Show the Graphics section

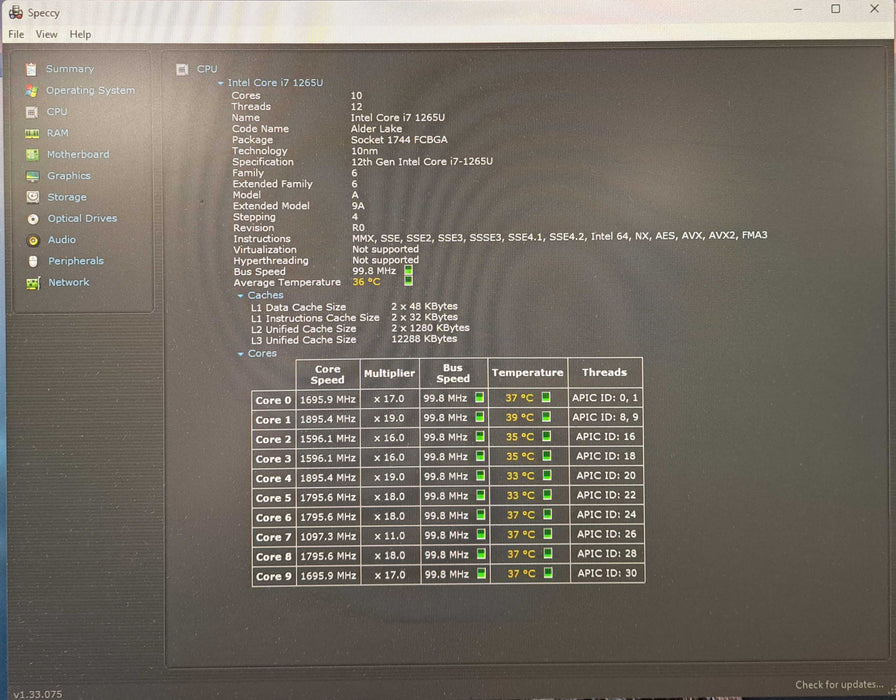[x=69, y=176]
